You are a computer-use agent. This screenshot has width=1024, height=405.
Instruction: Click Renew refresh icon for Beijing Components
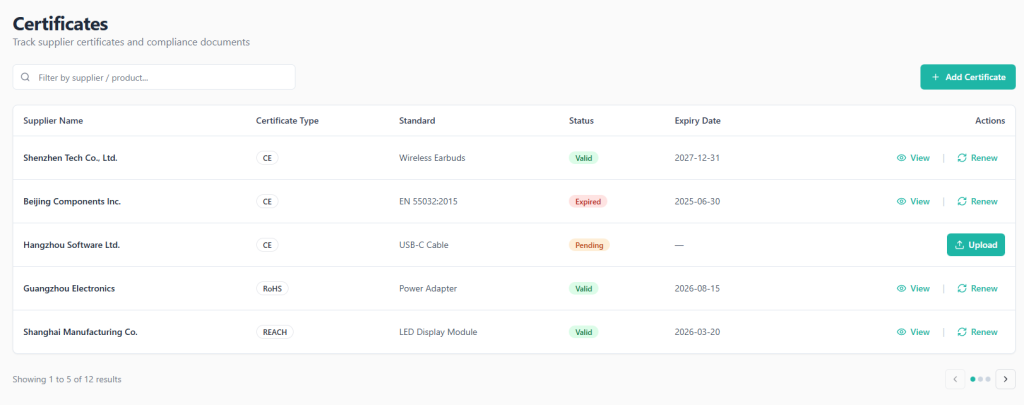pyautogui.click(x=962, y=201)
